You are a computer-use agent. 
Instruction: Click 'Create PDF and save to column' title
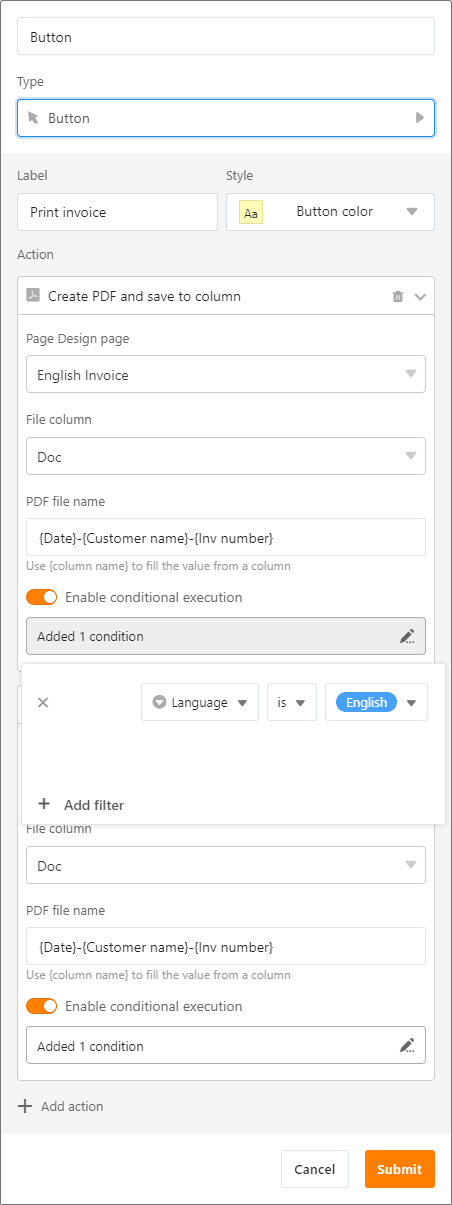point(144,297)
